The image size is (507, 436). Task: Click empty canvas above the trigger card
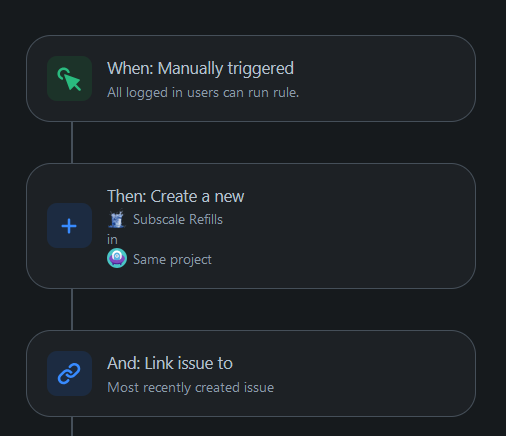[250, 17]
